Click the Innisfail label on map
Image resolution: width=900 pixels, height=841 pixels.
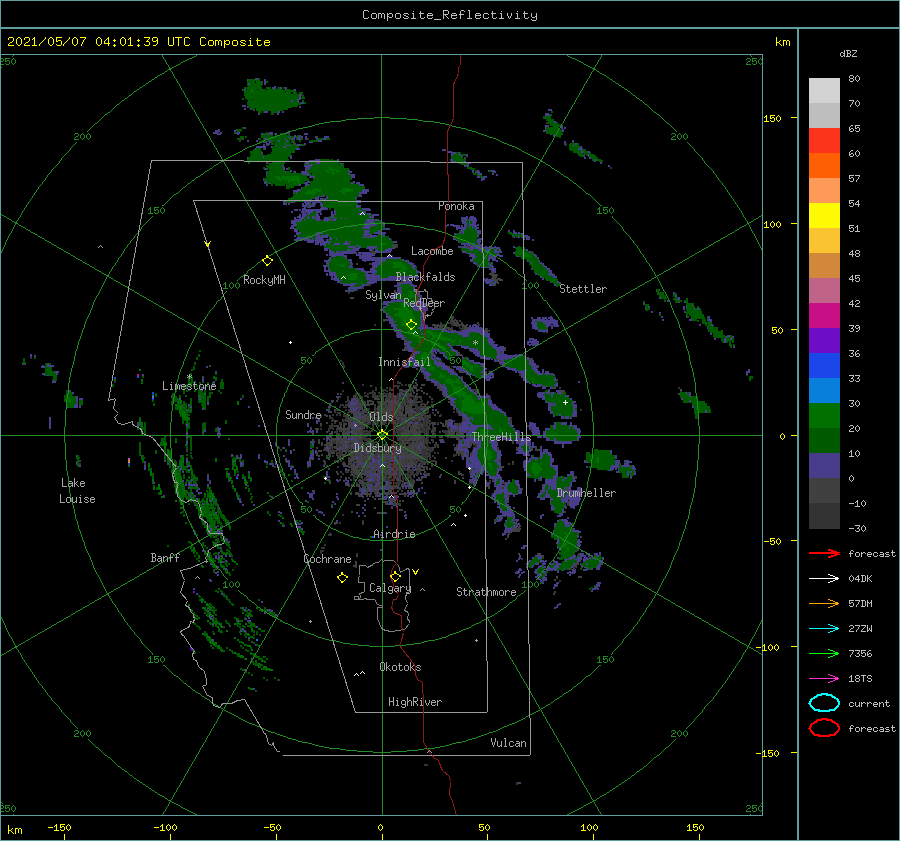coord(404,362)
